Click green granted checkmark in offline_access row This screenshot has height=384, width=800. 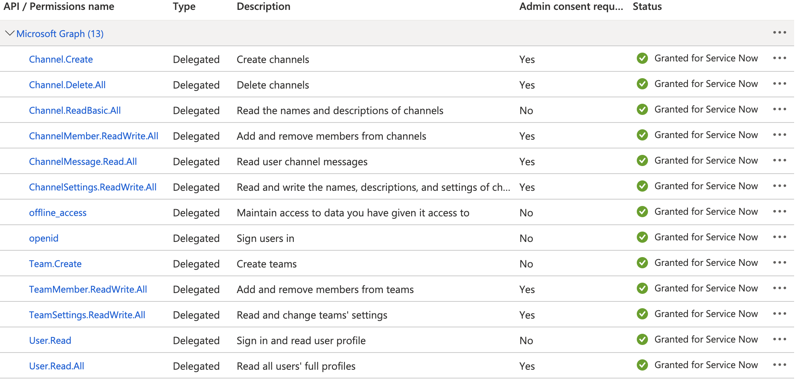642,211
